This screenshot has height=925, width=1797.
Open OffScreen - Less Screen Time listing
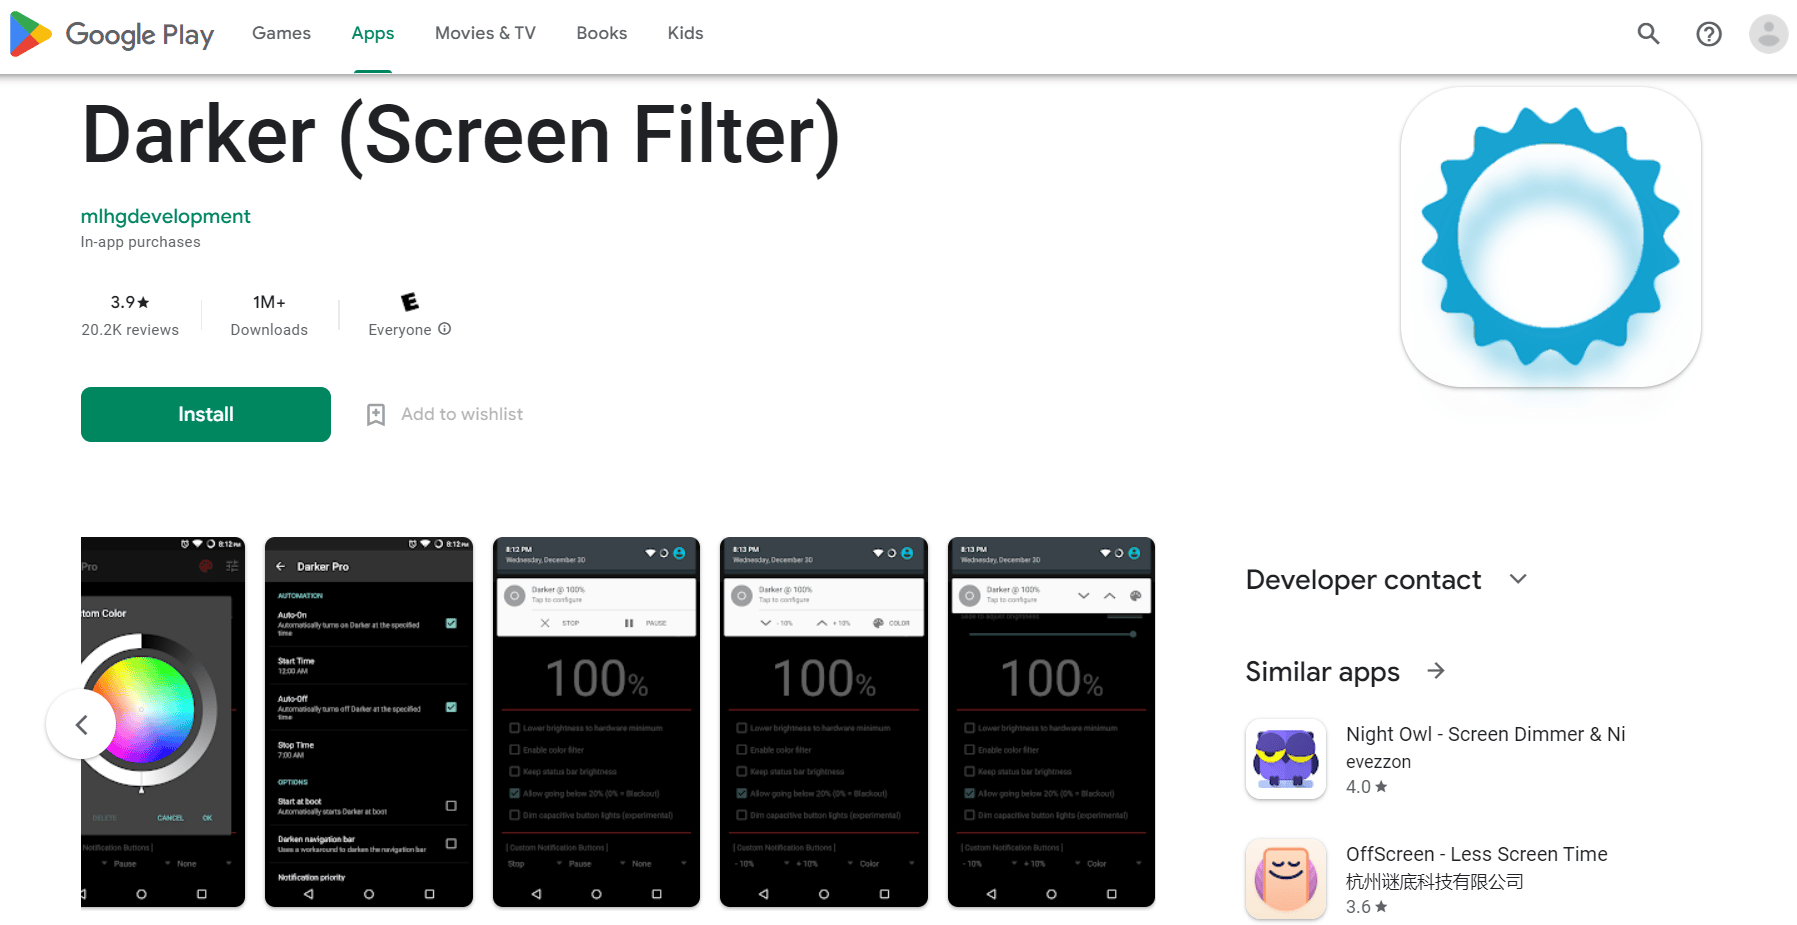(x=1477, y=854)
